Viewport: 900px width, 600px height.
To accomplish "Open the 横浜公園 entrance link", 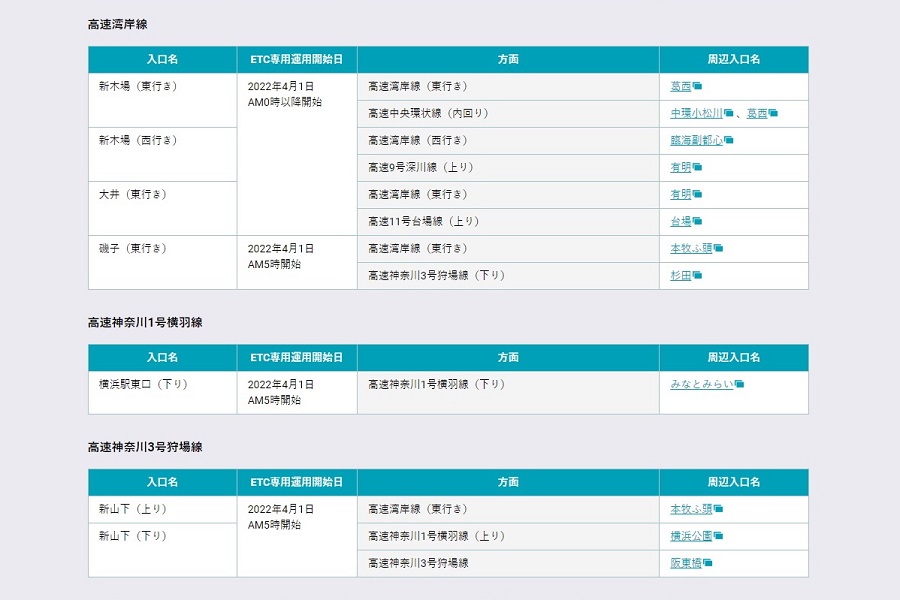I will tap(692, 536).
